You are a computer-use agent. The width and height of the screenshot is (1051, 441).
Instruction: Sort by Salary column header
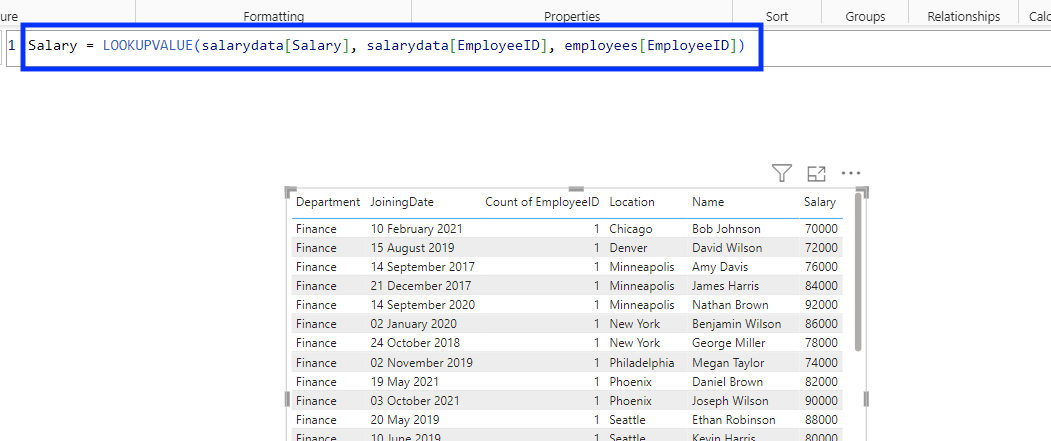[x=820, y=202]
